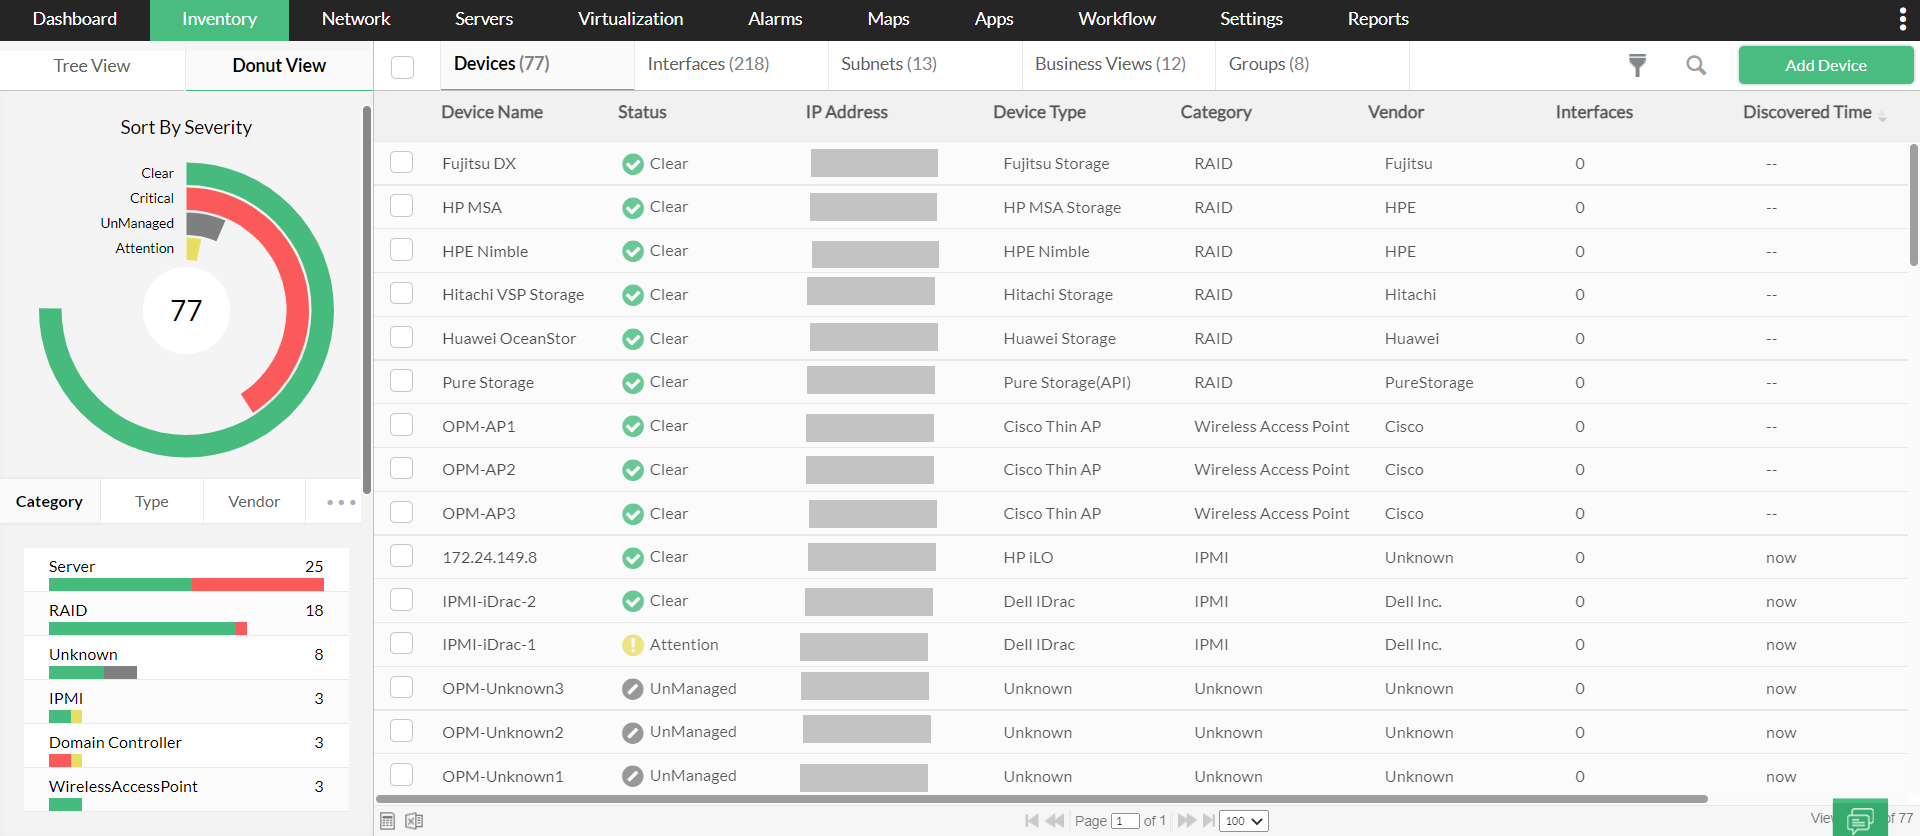
Task: Open the three-dot menu in top bar
Action: [x=1901, y=19]
